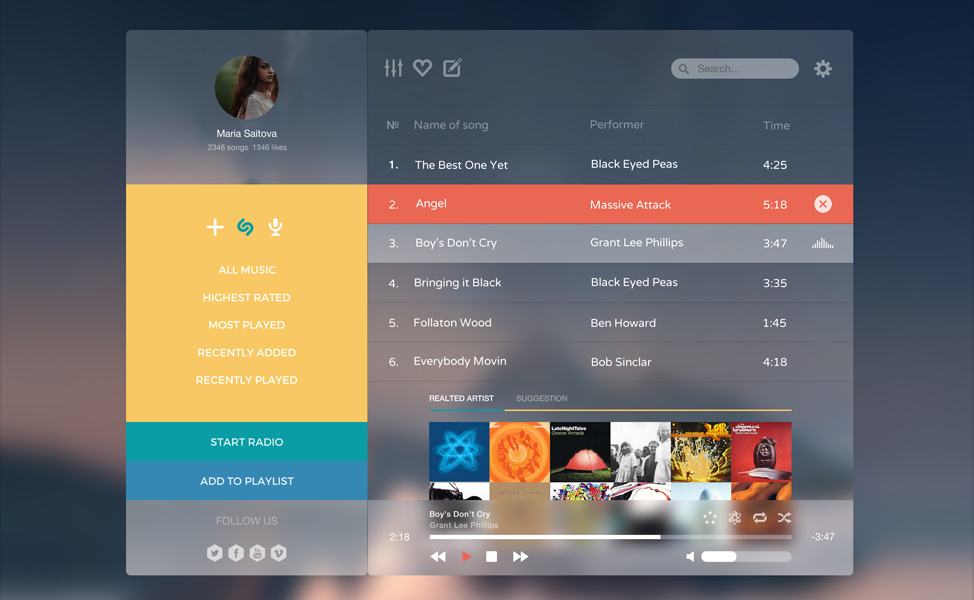The height and width of the screenshot is (600, 974).
Task: Open the Most Played music list
Action: [x=247, y=325]
